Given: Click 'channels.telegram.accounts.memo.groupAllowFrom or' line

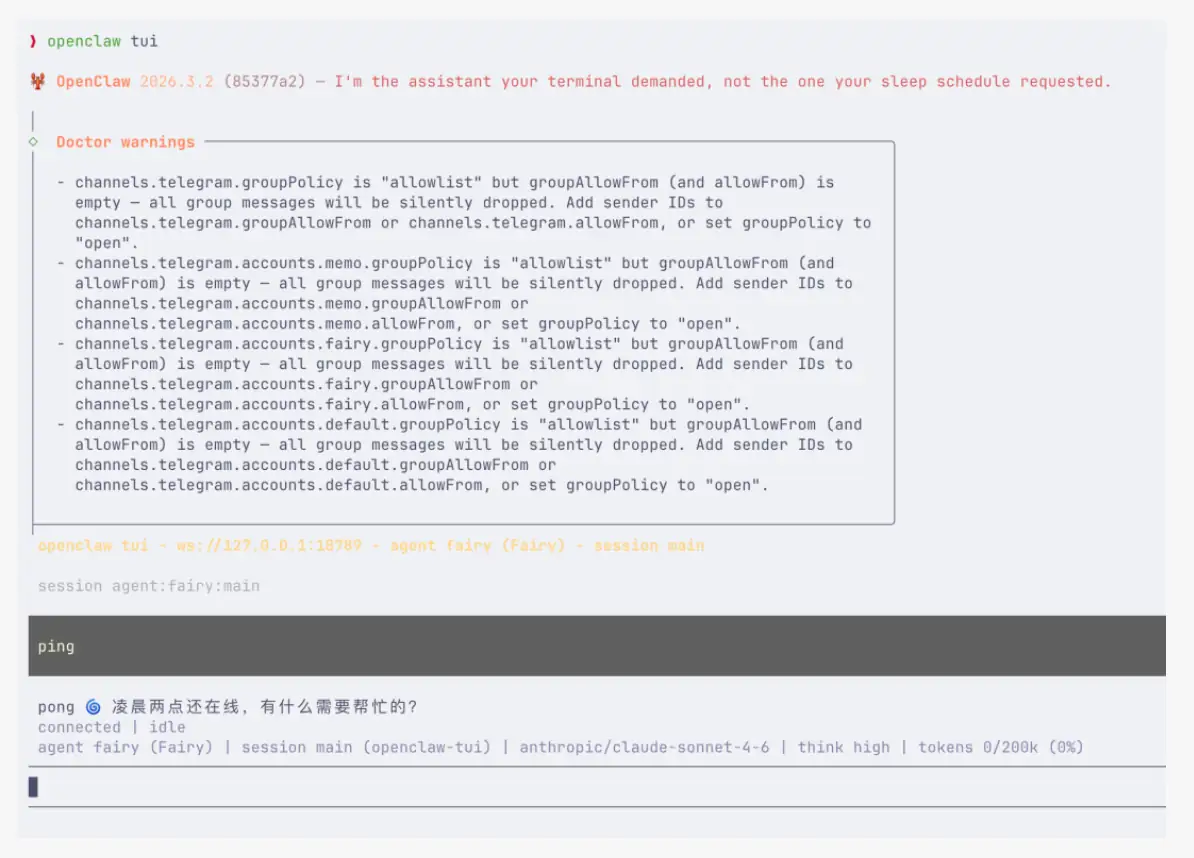Looking at the screenshot, I should (x=302, y=303).
